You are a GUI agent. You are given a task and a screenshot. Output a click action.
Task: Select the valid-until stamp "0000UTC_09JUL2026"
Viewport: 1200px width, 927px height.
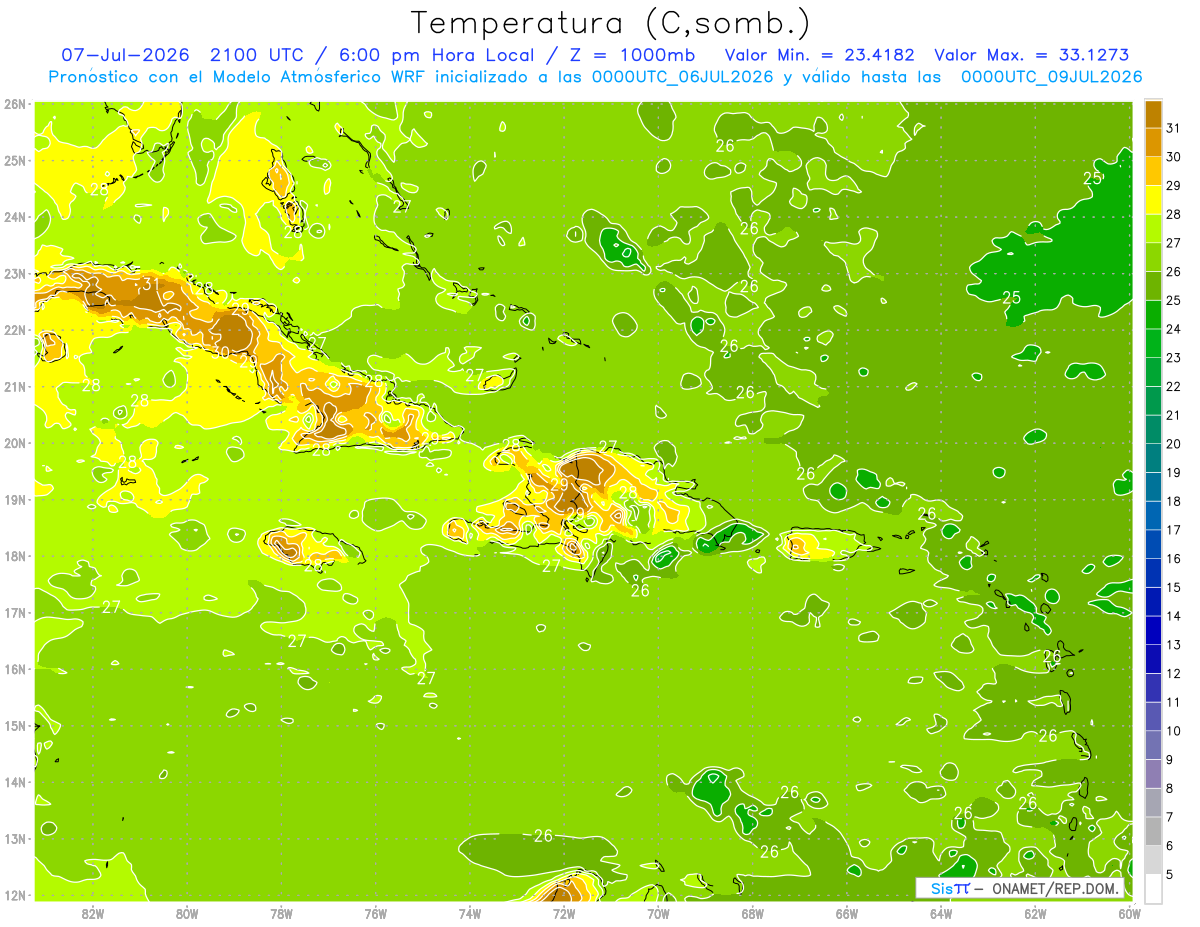pos(1050,77)
